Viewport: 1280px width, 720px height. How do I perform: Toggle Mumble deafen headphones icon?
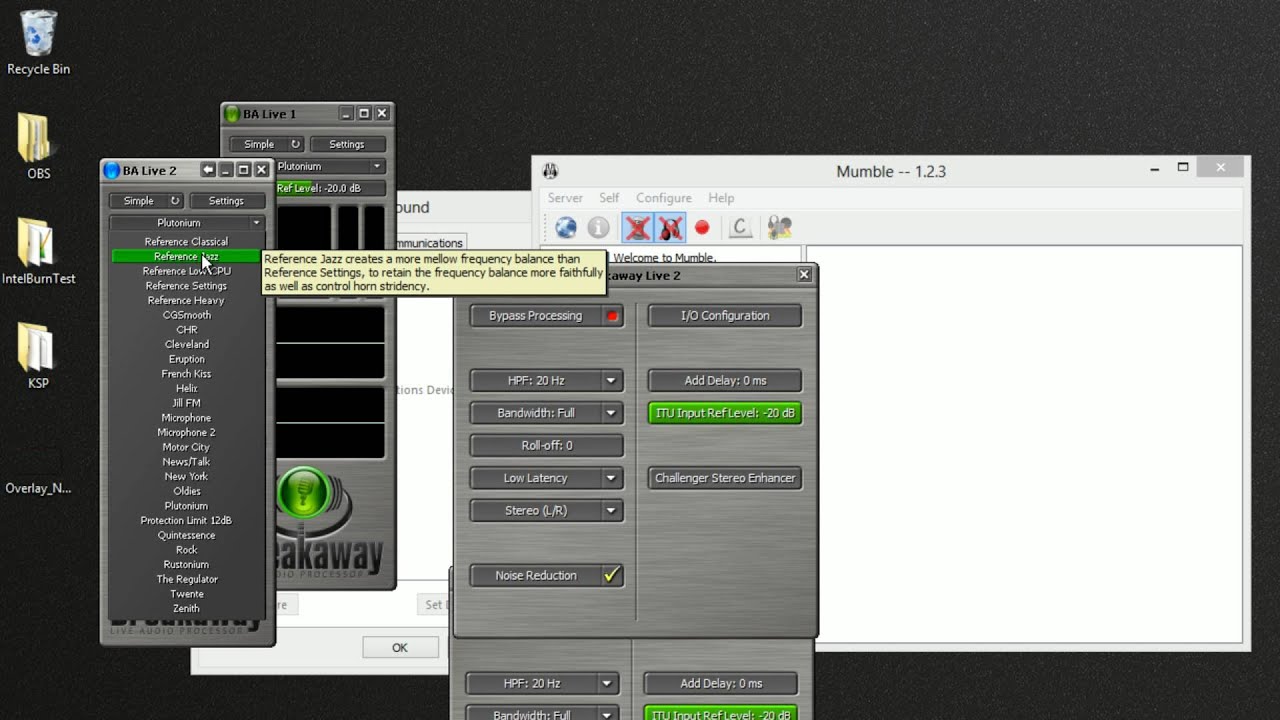coord(670,228)
